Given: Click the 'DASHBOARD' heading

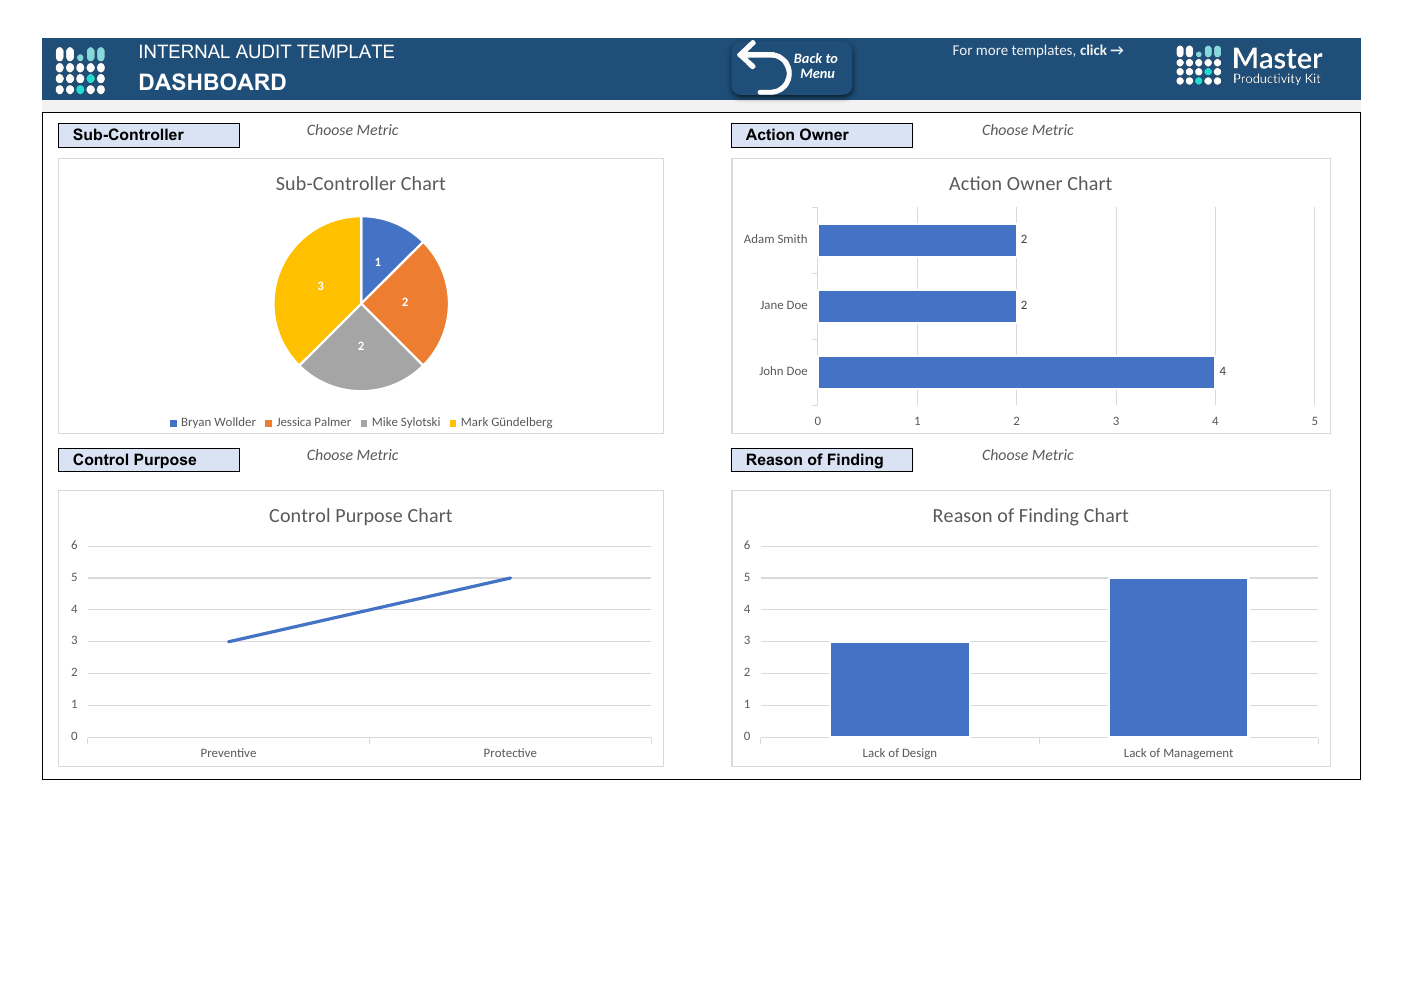Looking at the screenshot, I should (x=212, y=82).
